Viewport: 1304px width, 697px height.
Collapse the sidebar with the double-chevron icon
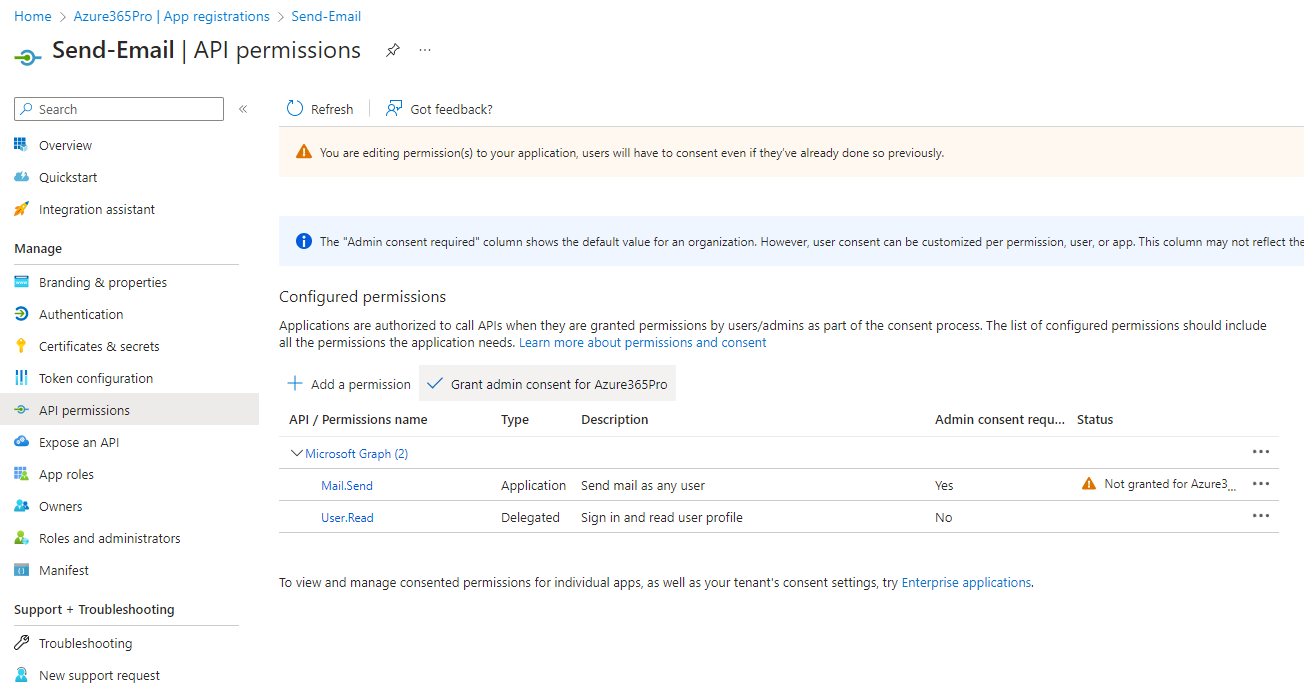(x=243, y=109)
